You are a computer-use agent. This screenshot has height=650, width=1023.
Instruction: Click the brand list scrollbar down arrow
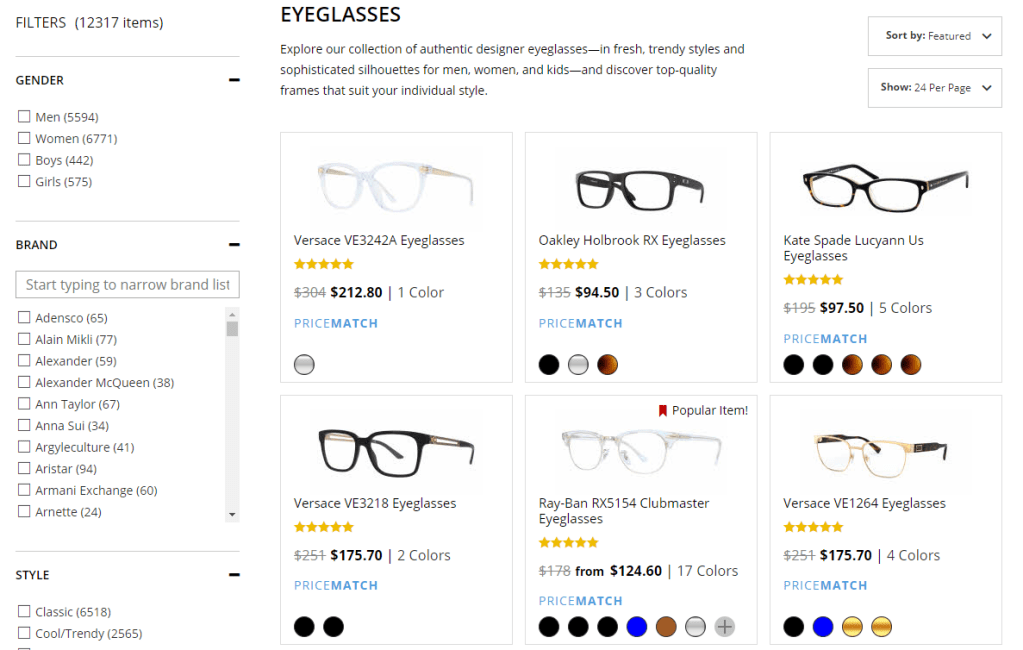coord(232,514)
